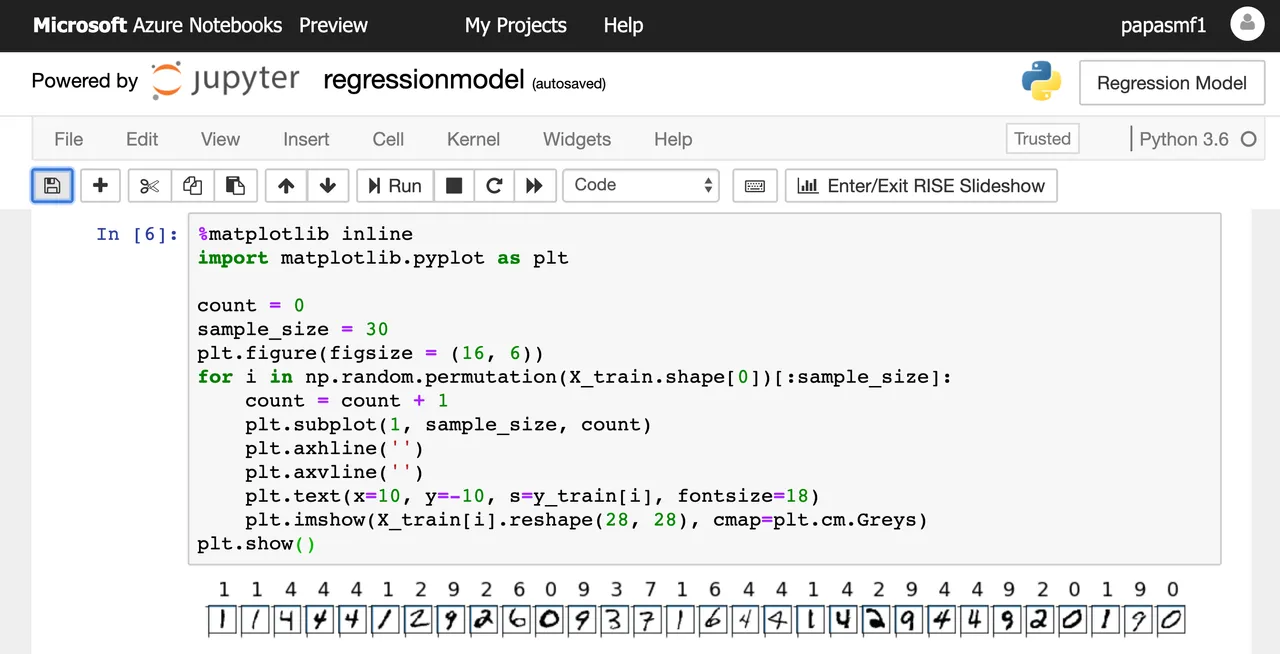Viewport: 1280px width, 654px height.
Task: Click the plt.show() line
Action: click(257, 544)
